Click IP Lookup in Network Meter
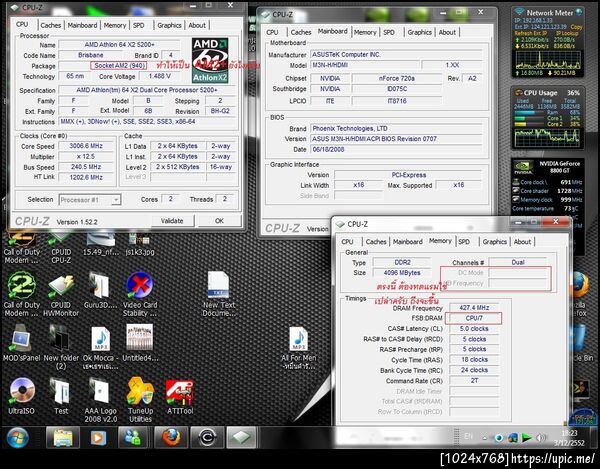 [x=567, y=33]
